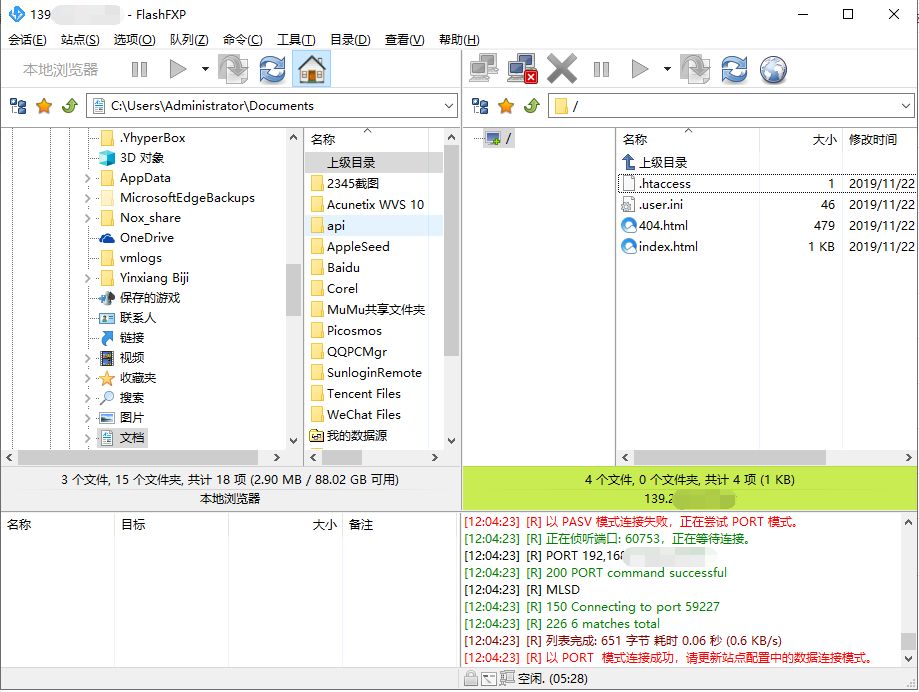Image resolution: width=919 pixels, height=692 pixels.
Task: Click the remote transfer play icon
Action: pyautogui.click(x=639, y=69)
